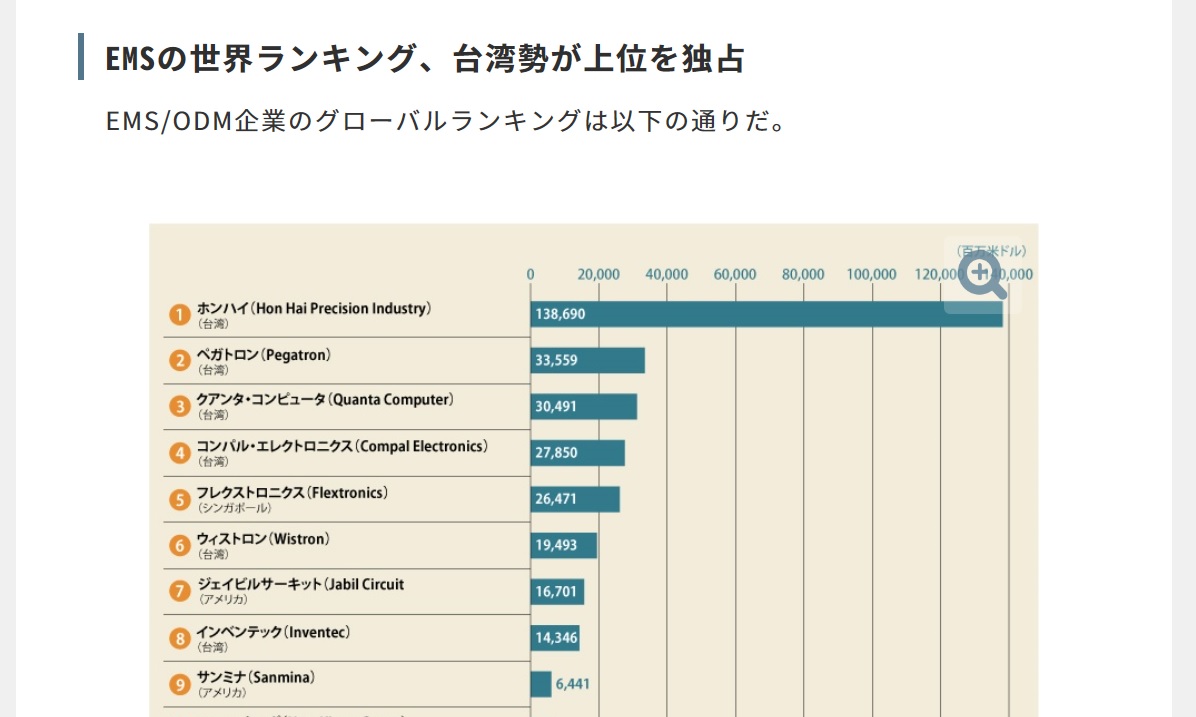Screen dimensions: 1196x717
Task: Open the EMS ranking chart image
Action: pyautogui.click(x=593, y=470)
